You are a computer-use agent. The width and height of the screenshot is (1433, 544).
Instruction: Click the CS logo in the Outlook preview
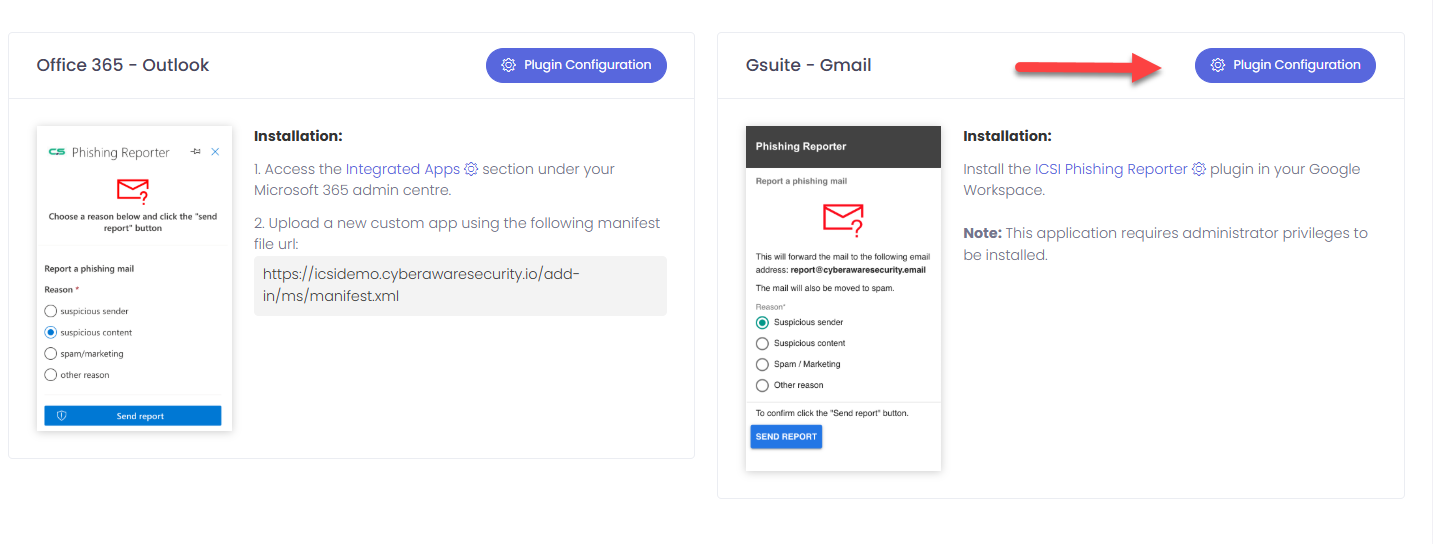[57, 152]
